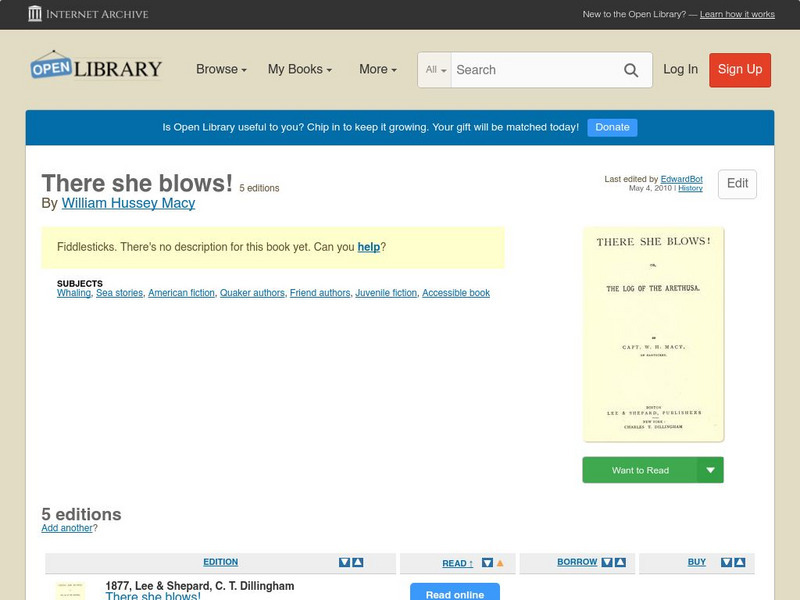The image size is (800, 600).
Task: Click the orange active sort indicator on READ column
Action: 498,562
